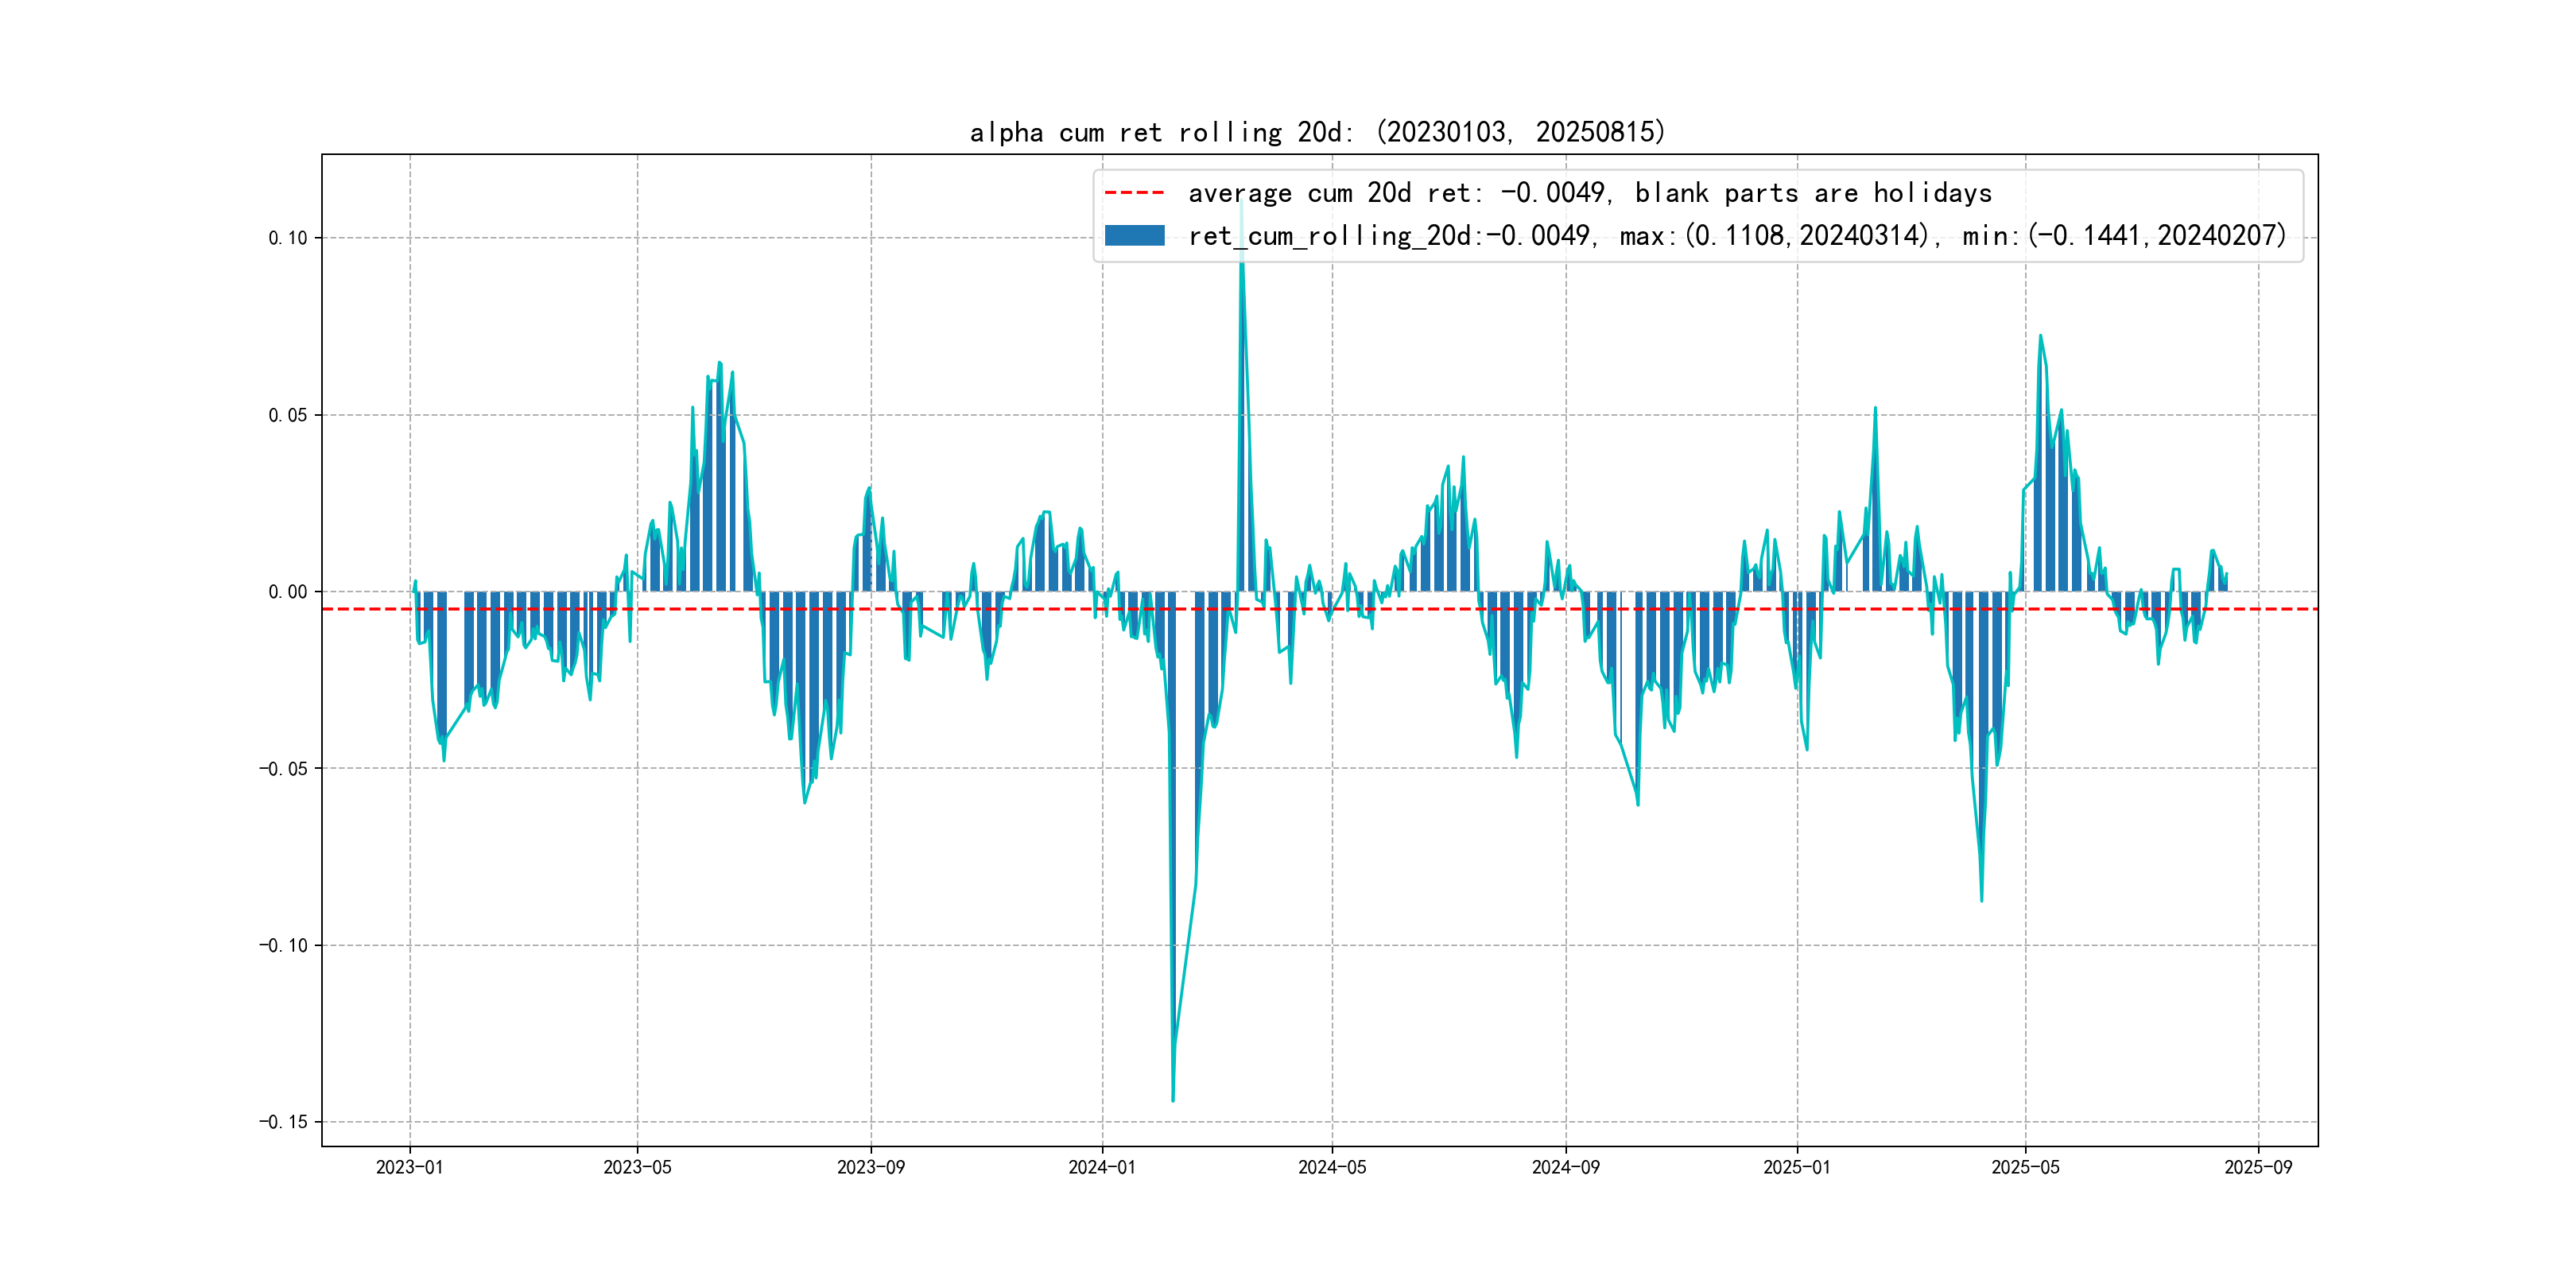Click the 2024-09 x-axis label
Viewport: 2576px width, 1288px height.
1565,1167
